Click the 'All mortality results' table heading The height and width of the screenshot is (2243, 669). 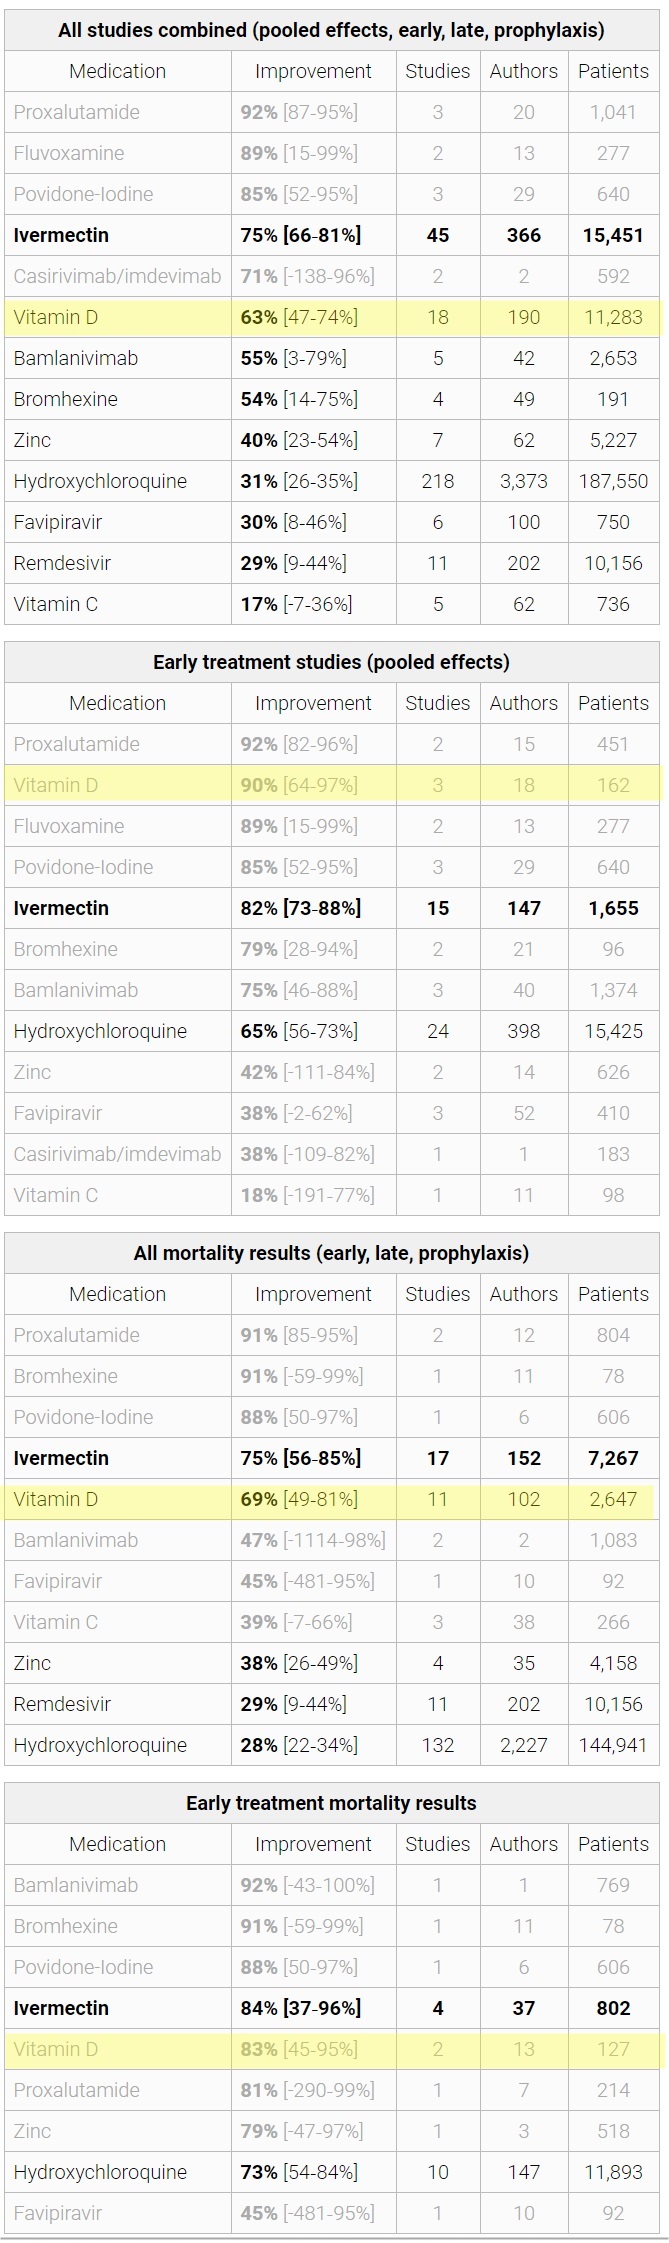pyautogui.click(x=331, y=1253)
